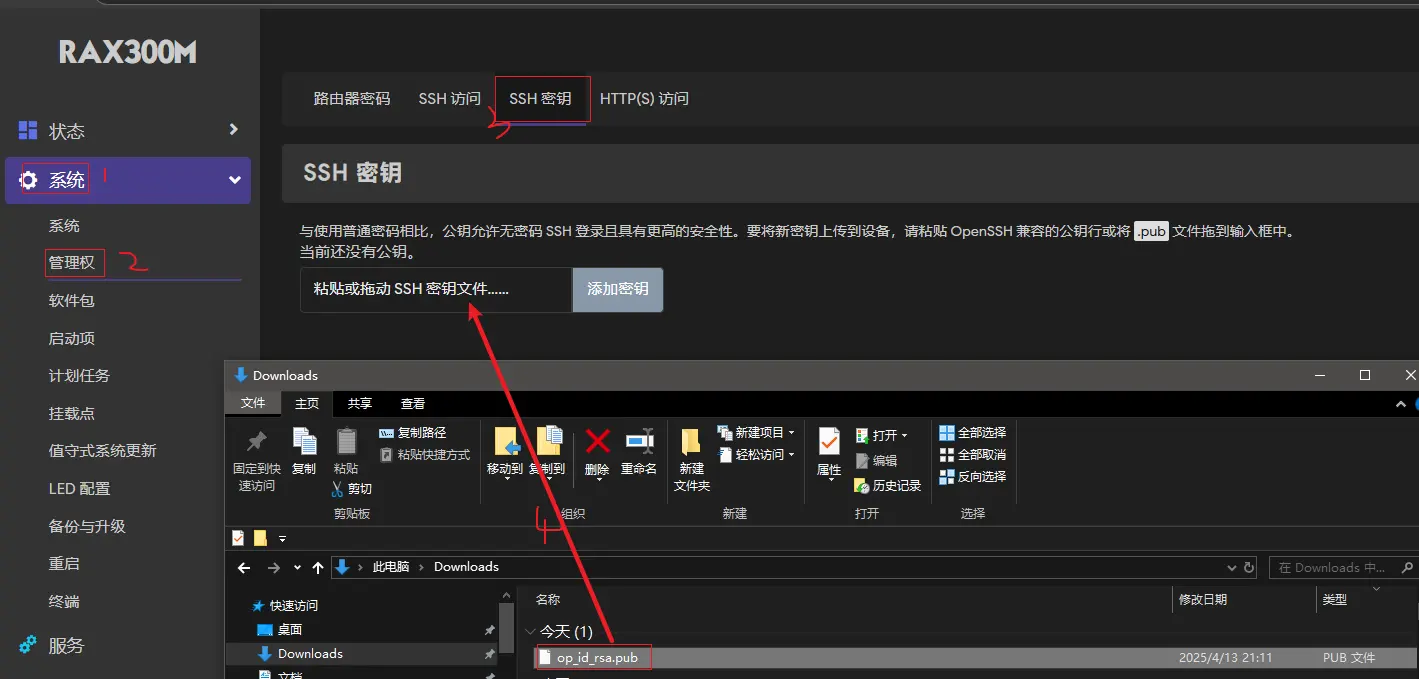The height and width of the screenshot is (679, 1419).
Task: Click the 添加密钥 button
Action: (617, 289)
